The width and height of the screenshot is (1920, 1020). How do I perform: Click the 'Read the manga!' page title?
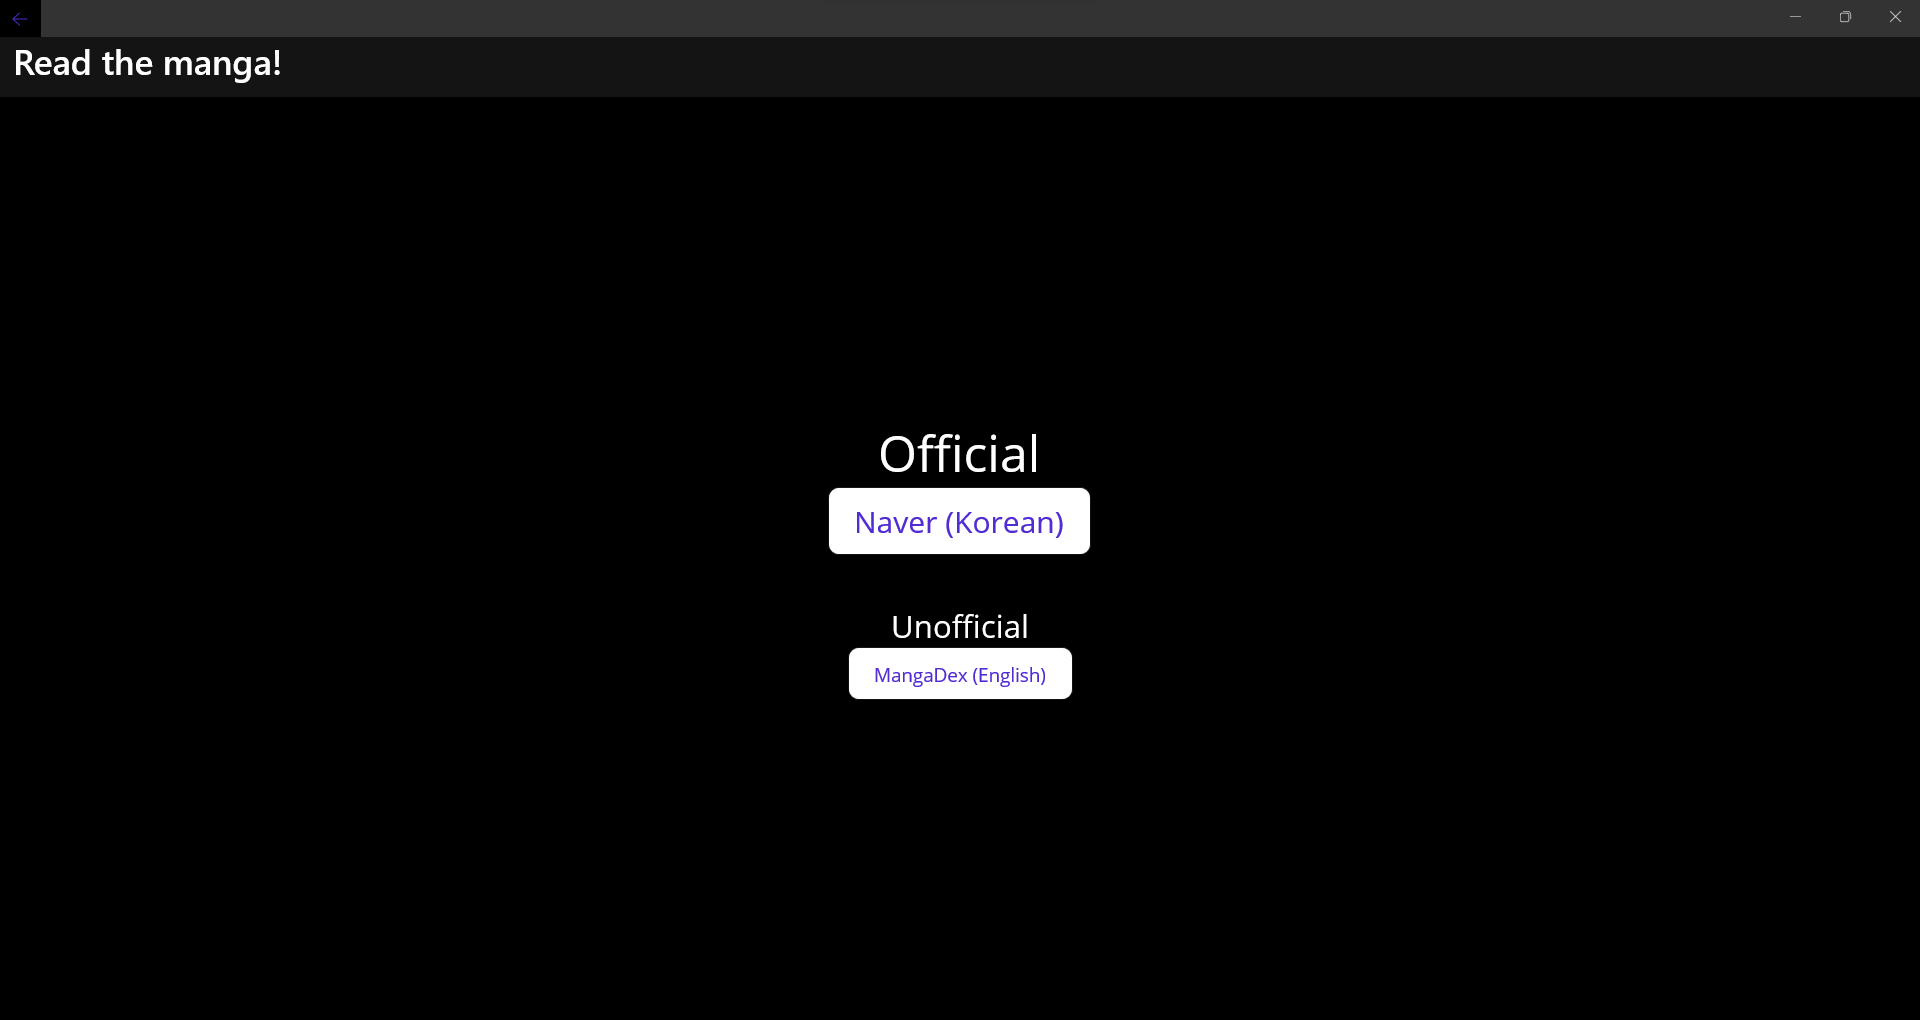(148, 64)
